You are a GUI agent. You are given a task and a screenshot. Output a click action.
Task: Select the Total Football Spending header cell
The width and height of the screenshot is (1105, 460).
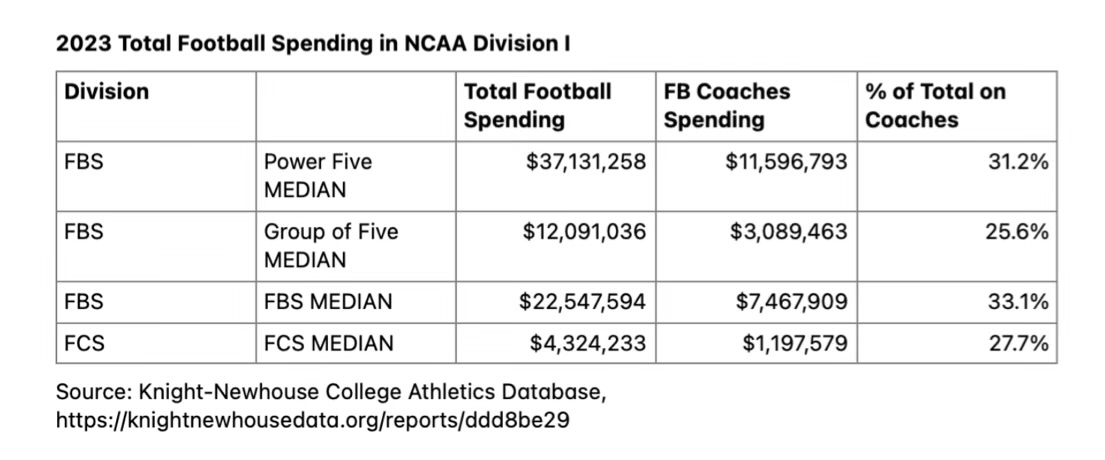[537, 105]
